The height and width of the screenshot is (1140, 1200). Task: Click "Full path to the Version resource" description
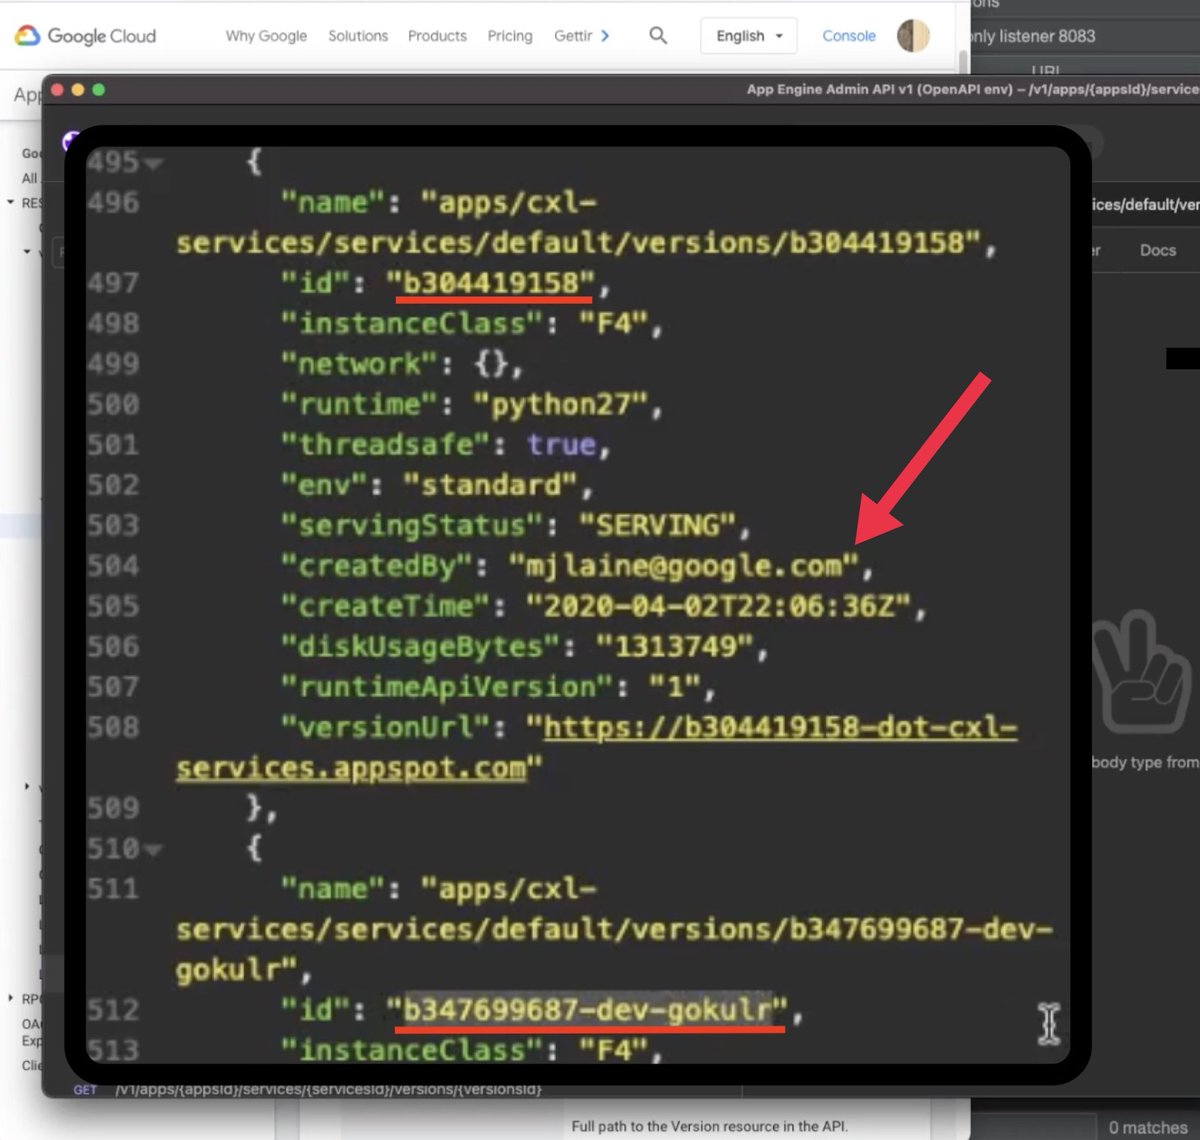[x=709, y=1126]
